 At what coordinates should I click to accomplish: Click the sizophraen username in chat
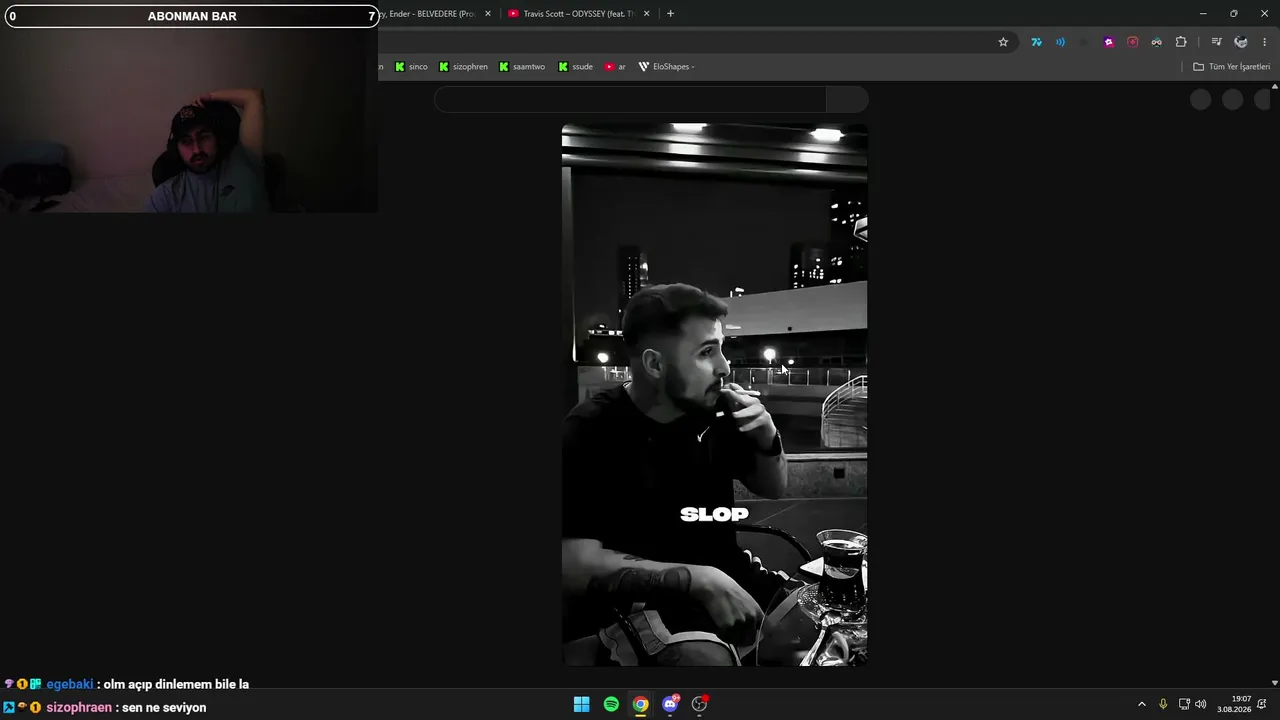coord(79,707)
